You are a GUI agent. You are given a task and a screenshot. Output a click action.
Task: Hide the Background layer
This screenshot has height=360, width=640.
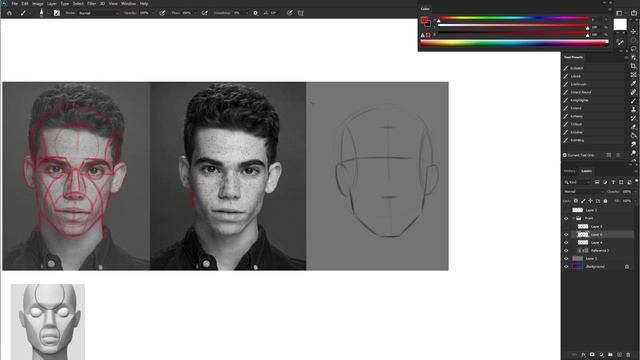(566, 267)
